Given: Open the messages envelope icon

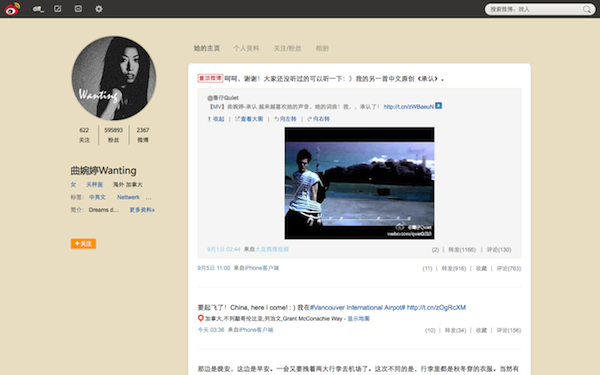Looking at the screenshot, I should click(x=78, y=8).
